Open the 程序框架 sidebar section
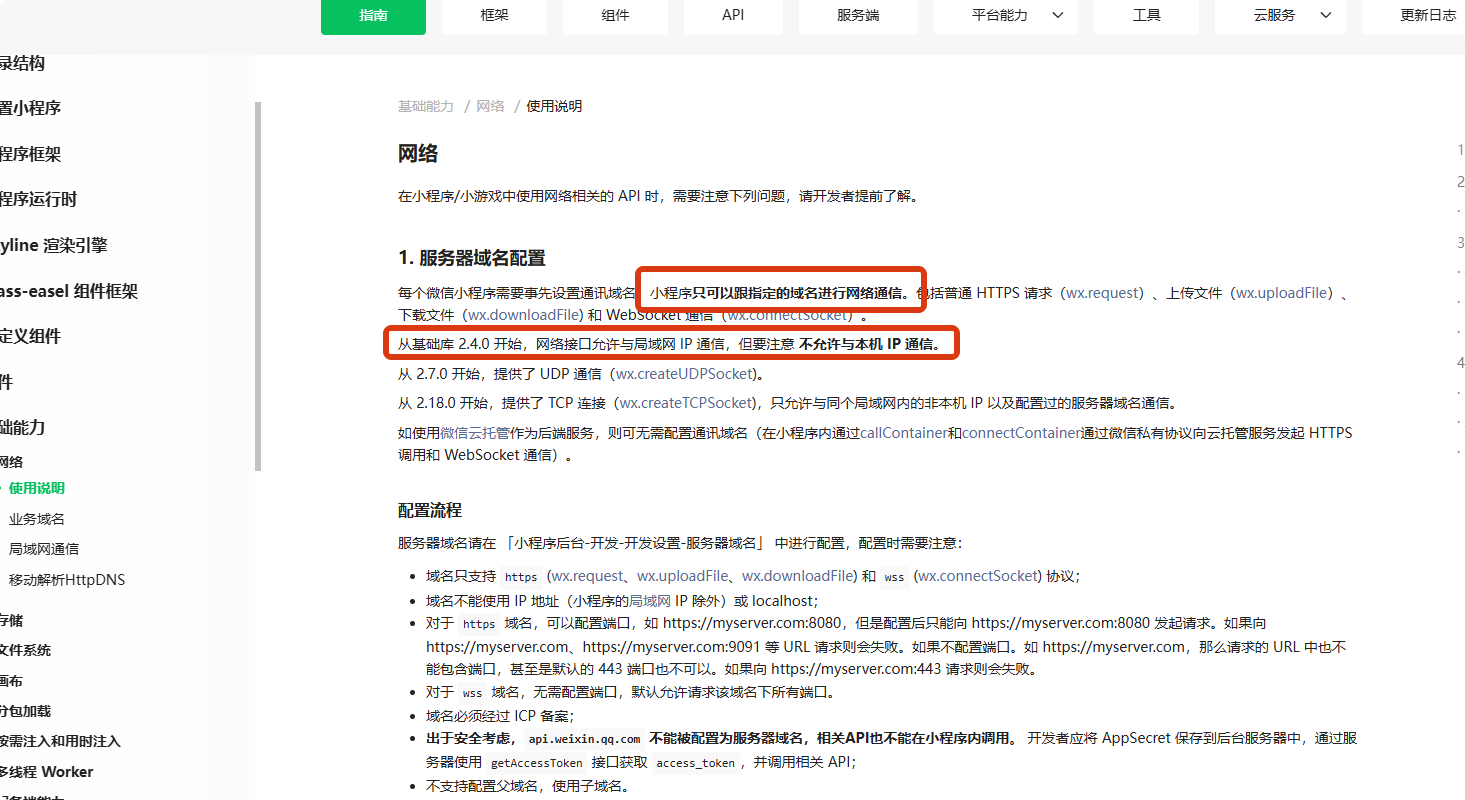 tap(30, 154)
